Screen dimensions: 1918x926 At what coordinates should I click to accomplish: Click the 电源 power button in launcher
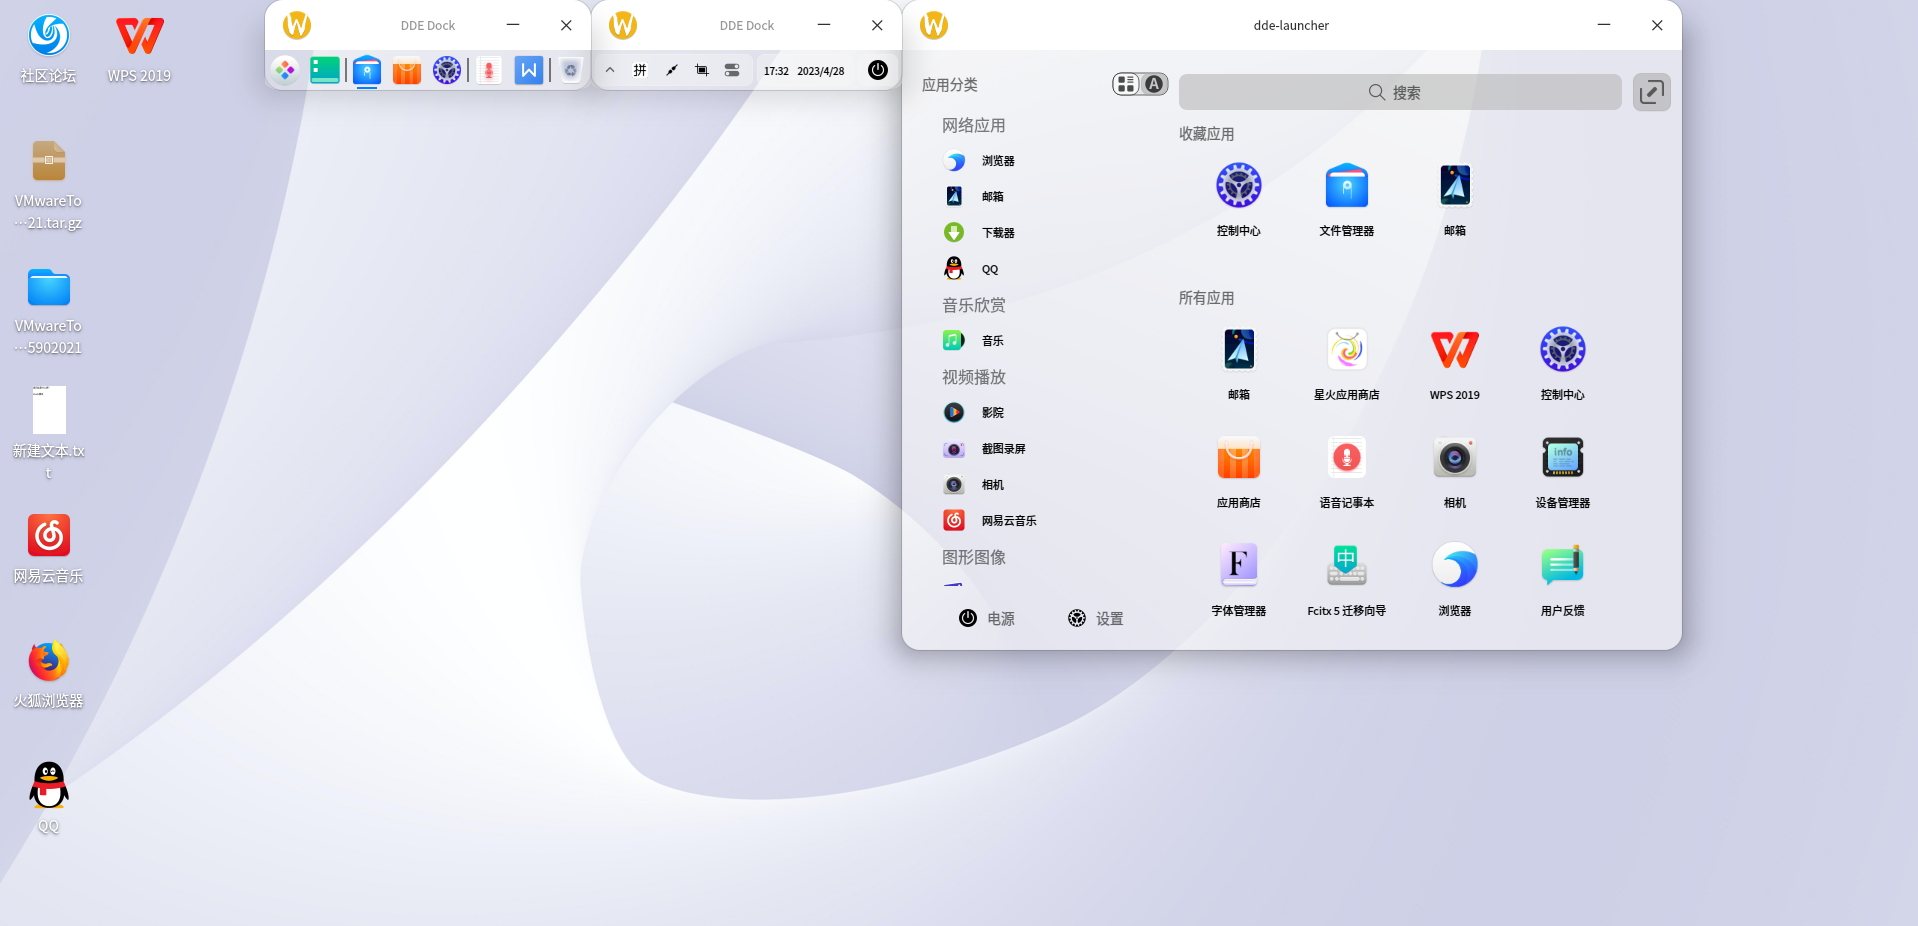tap(987, 618)
